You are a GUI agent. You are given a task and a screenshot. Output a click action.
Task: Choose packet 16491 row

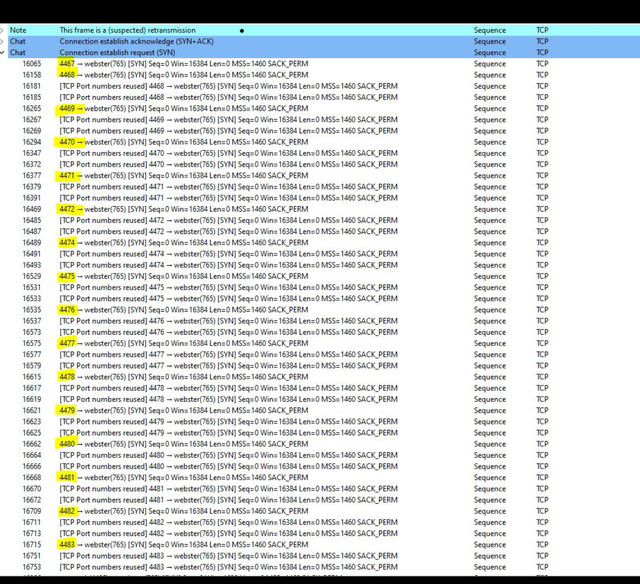[320, 254]
